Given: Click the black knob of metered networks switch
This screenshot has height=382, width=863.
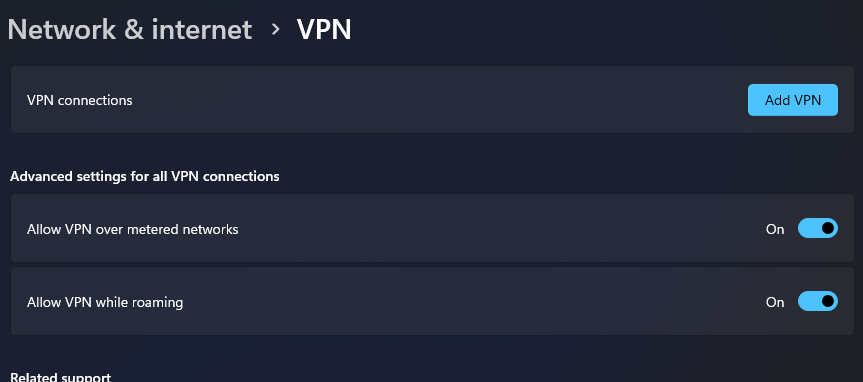Looking at the screenshot, I should 827,228.
